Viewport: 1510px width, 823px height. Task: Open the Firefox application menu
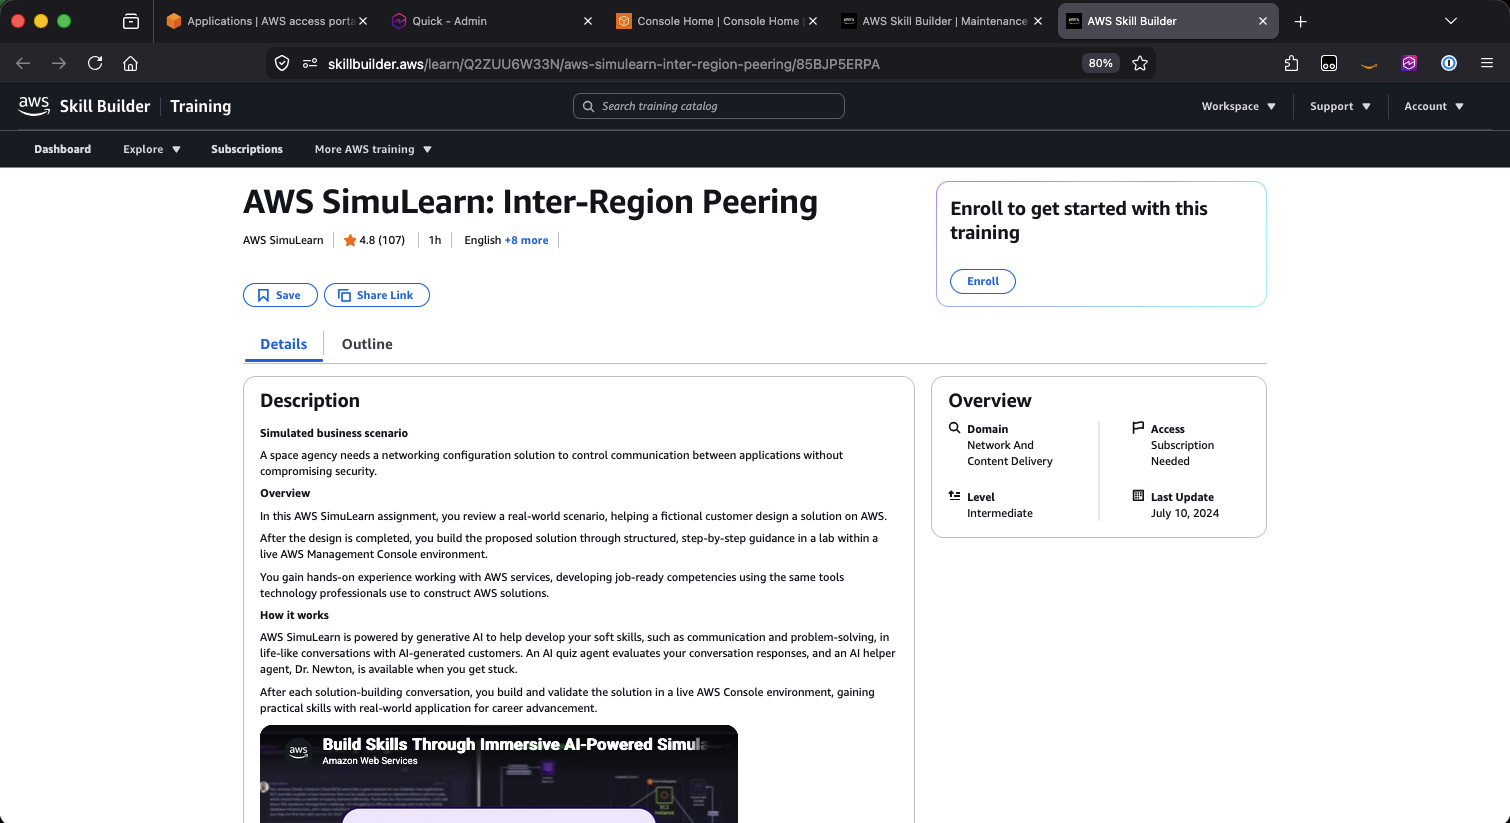tap(1487, 63)
